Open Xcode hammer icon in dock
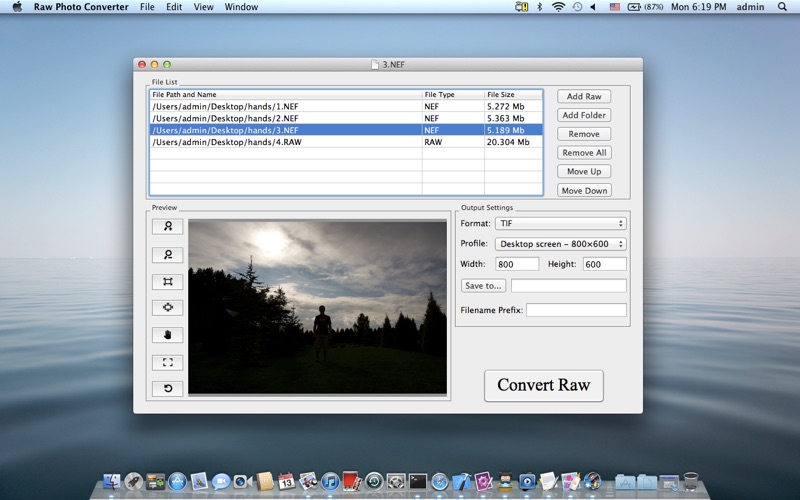Viewport: 800px width, 500px height. (x=461, y=481)
